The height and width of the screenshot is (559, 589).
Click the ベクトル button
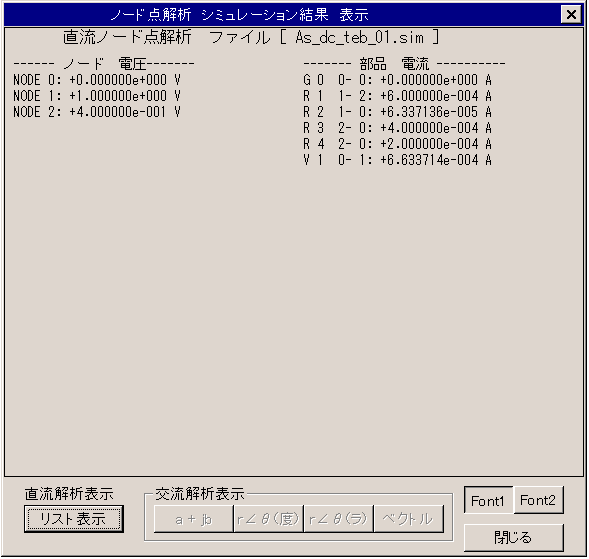tap(409, 519)
